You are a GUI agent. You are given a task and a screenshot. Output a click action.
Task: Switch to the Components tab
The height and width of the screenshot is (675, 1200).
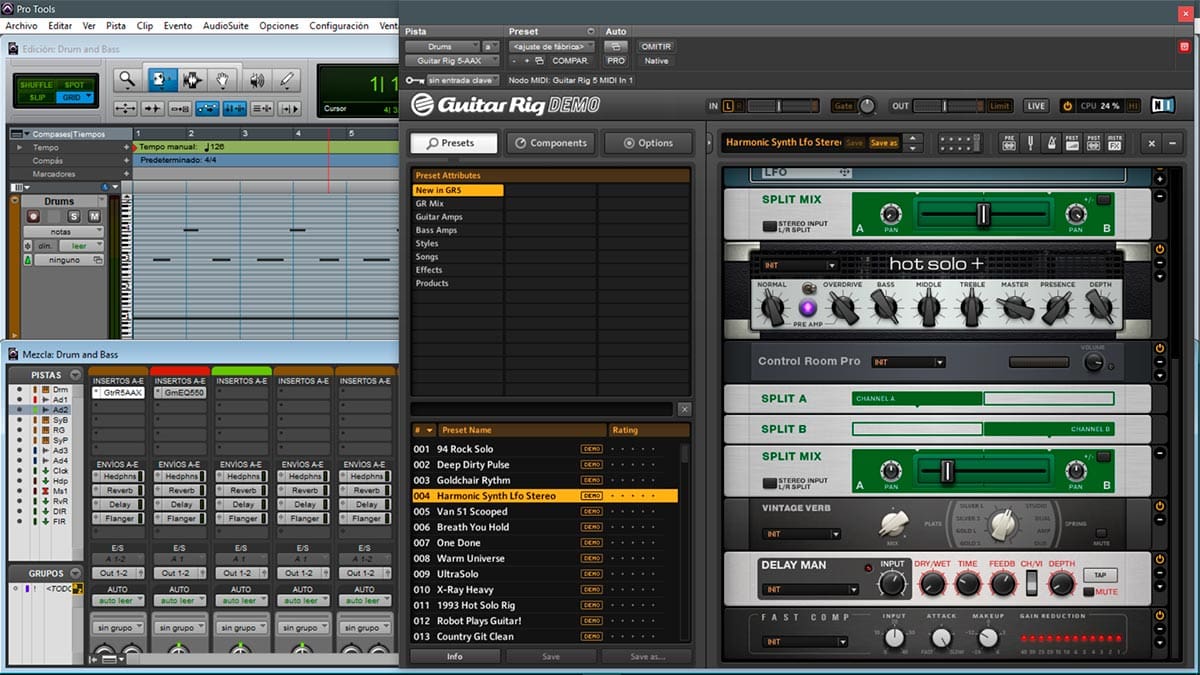(549, 143)
